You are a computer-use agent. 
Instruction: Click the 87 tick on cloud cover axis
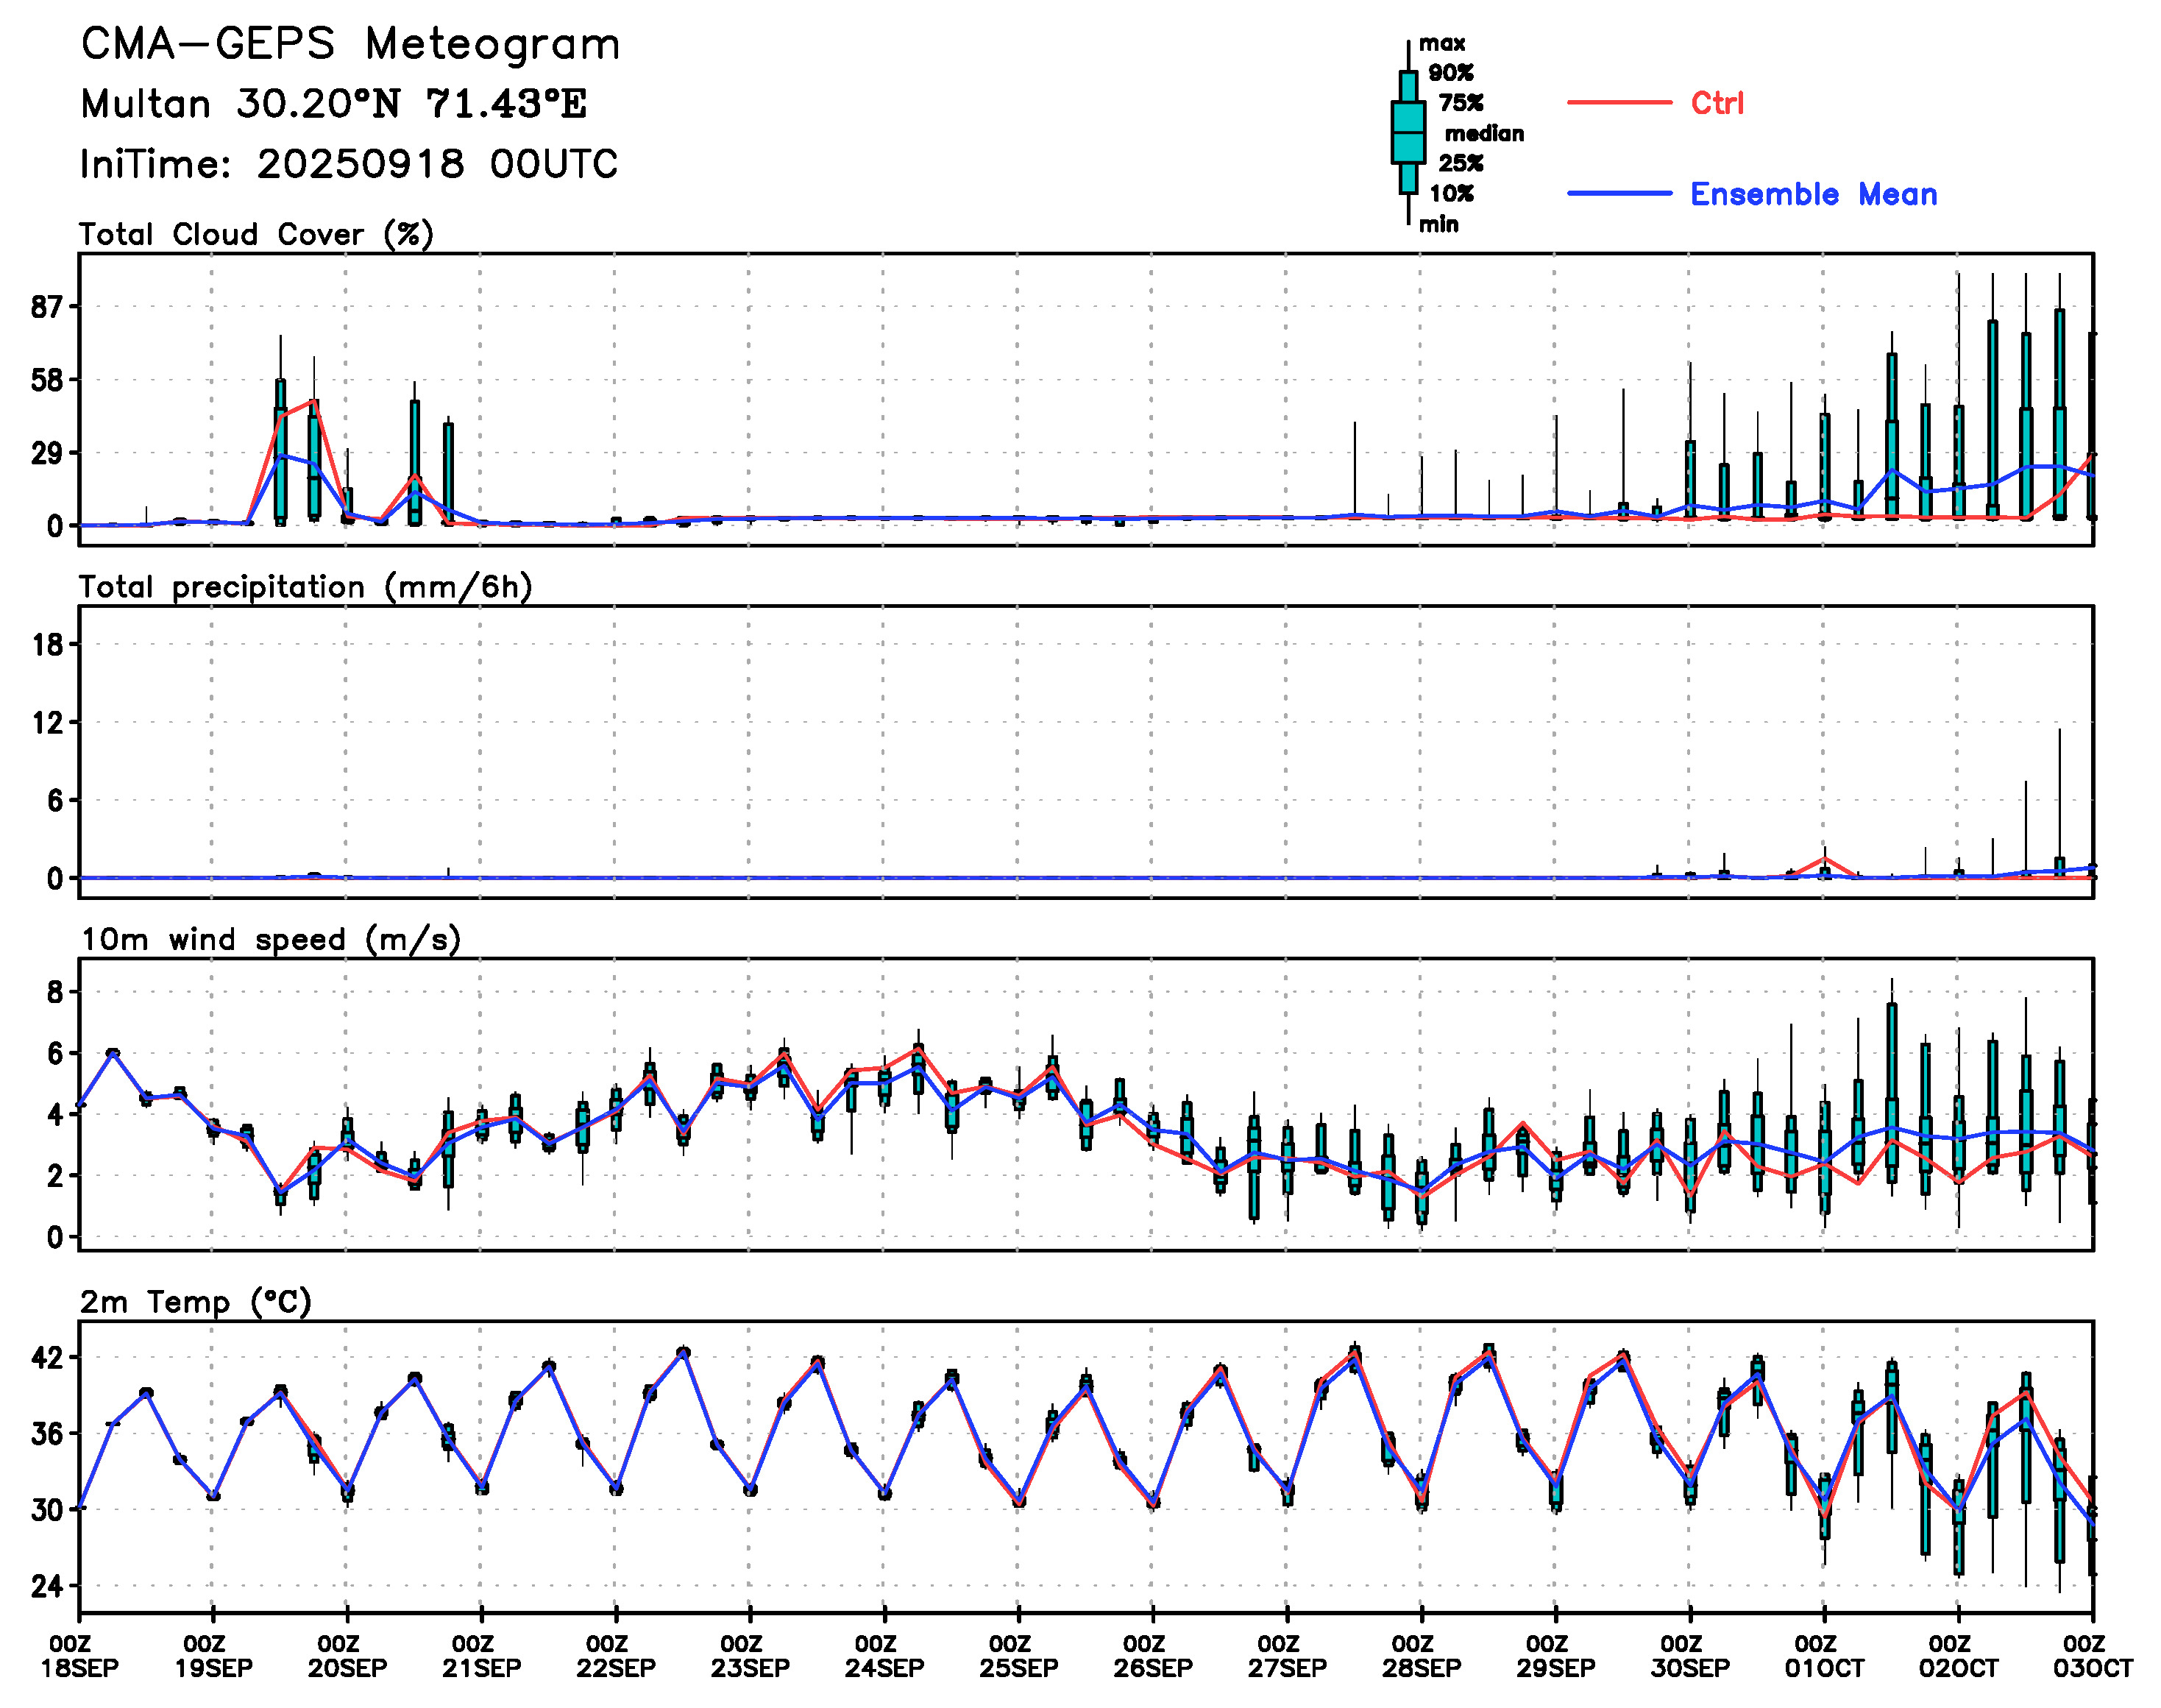point(47,307)
